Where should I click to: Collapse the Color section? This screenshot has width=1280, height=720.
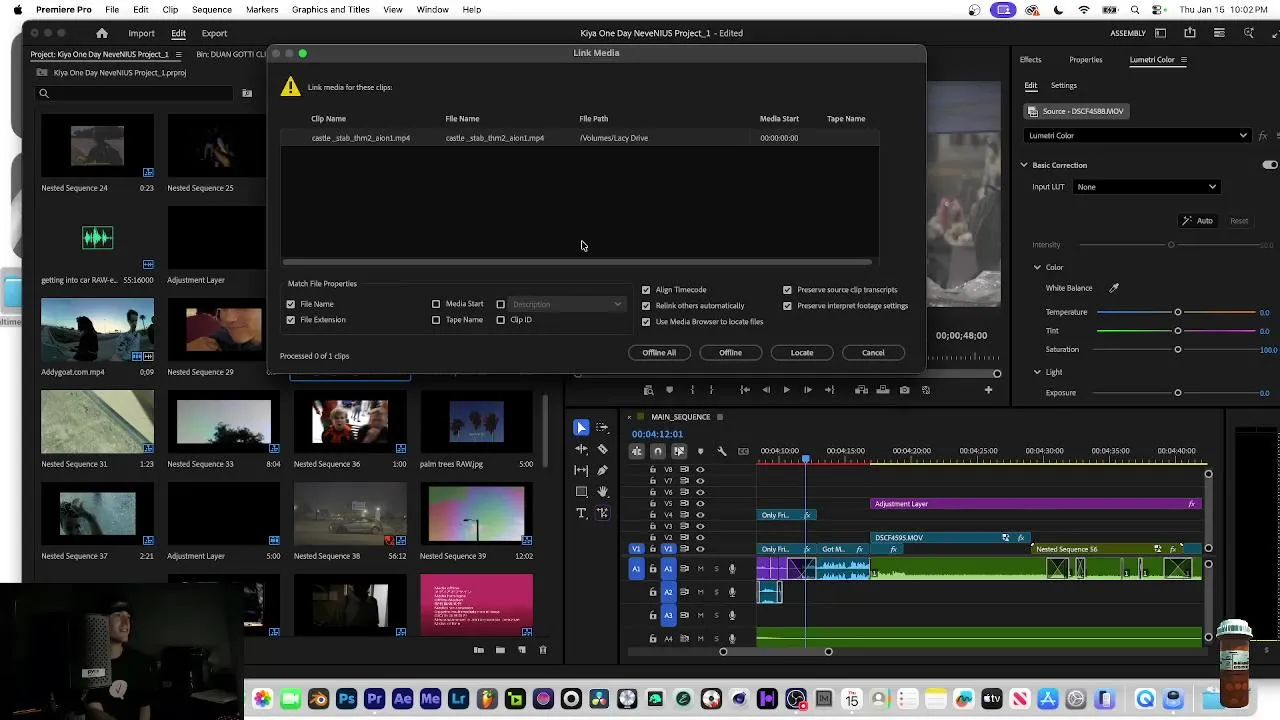click(1037, 267)
